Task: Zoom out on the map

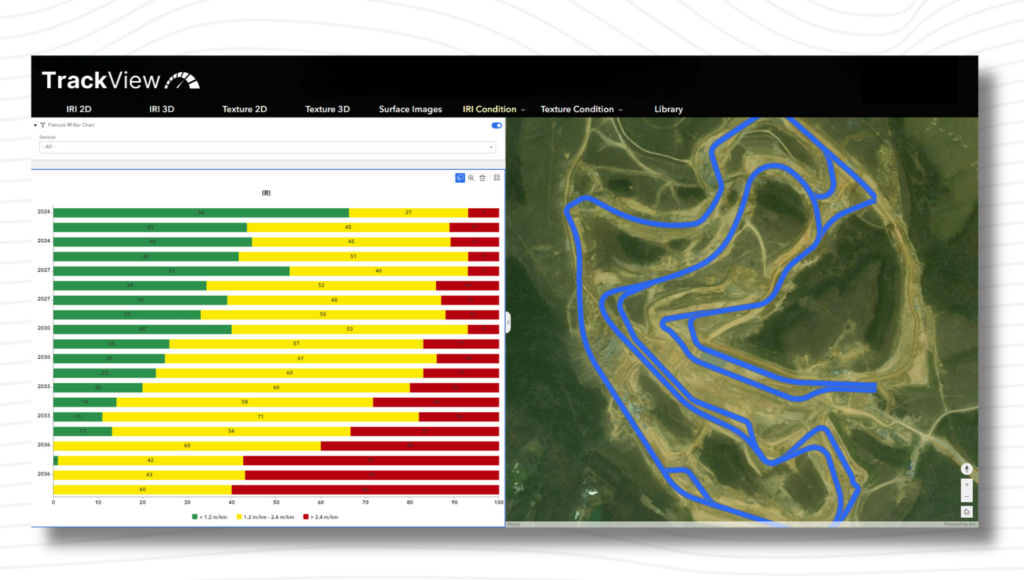Action: point(967,496)
